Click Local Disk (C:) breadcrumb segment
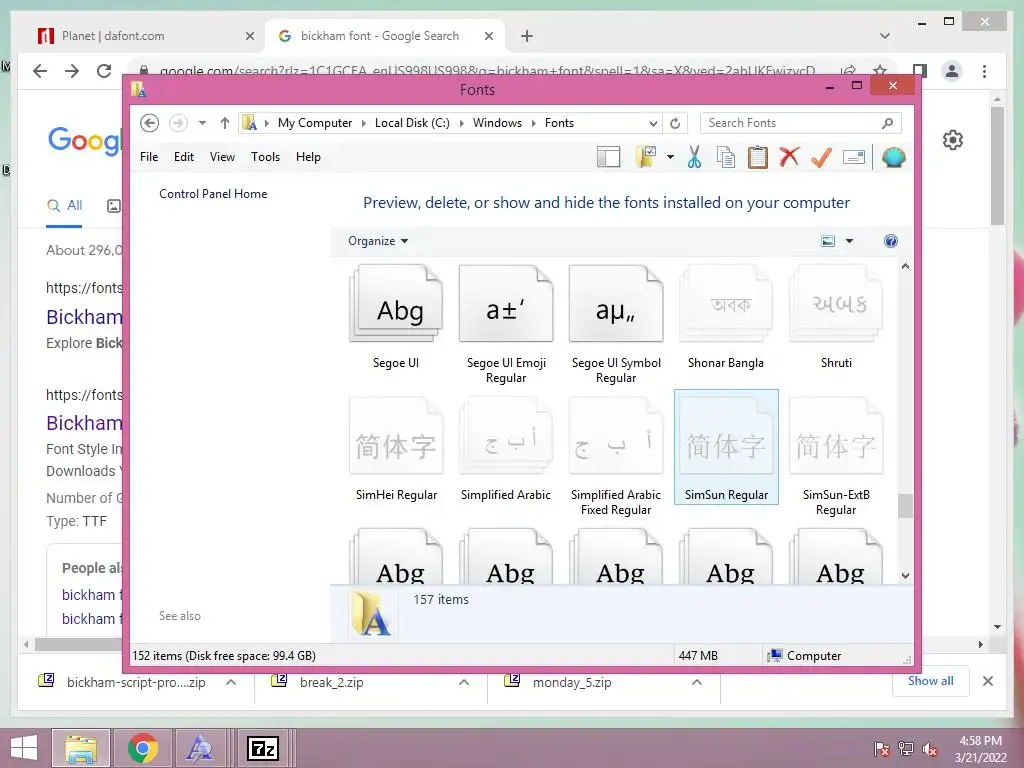Viewport: 1024px width, 768px height. tap(412, 123)
